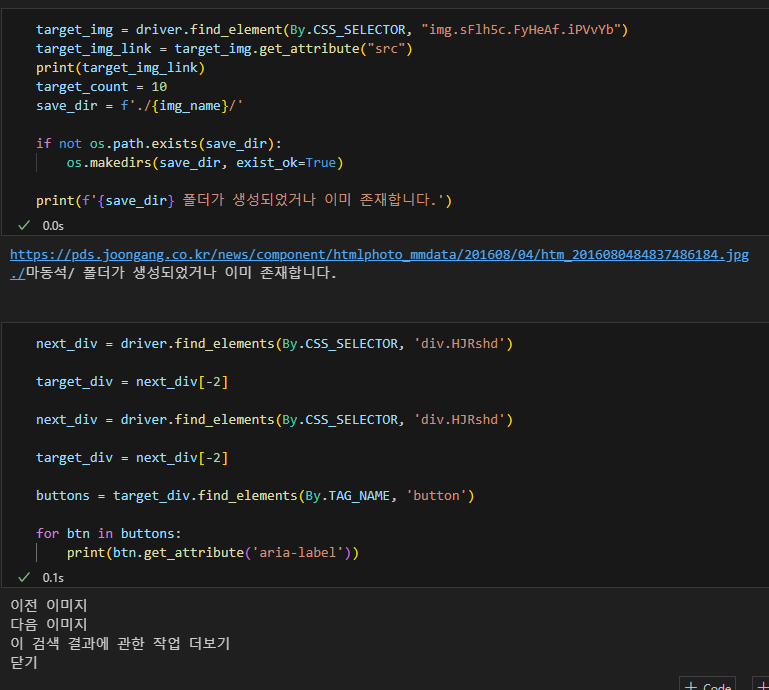Click output line '닫기'
The height and width of the screenshot is (690, 769).
click(24, 663)
